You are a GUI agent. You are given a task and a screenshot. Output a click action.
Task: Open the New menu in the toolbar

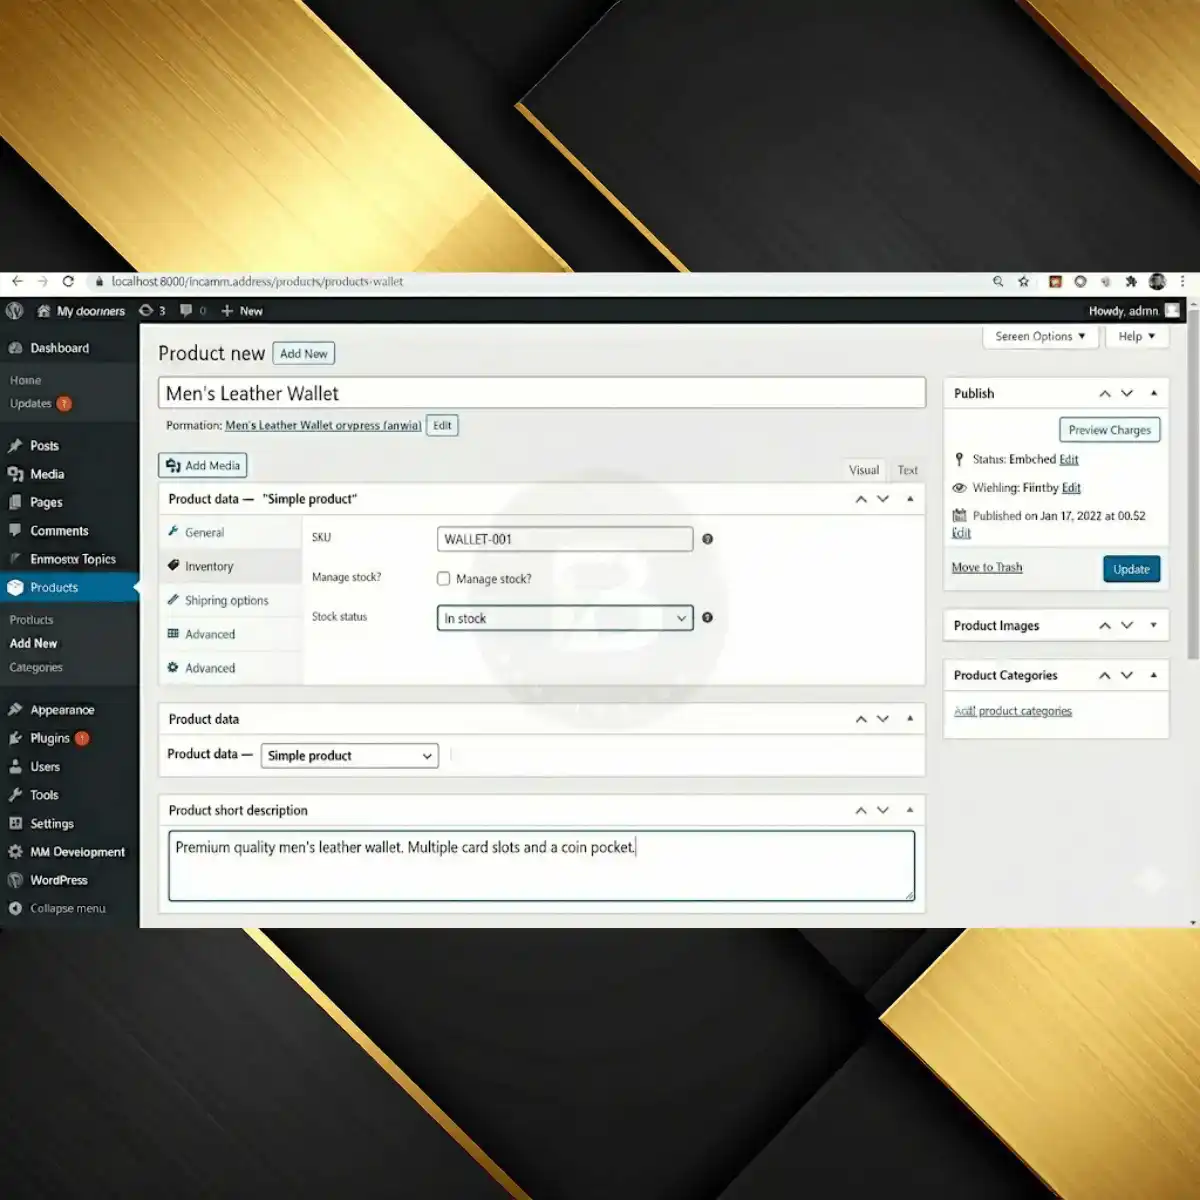241,311
